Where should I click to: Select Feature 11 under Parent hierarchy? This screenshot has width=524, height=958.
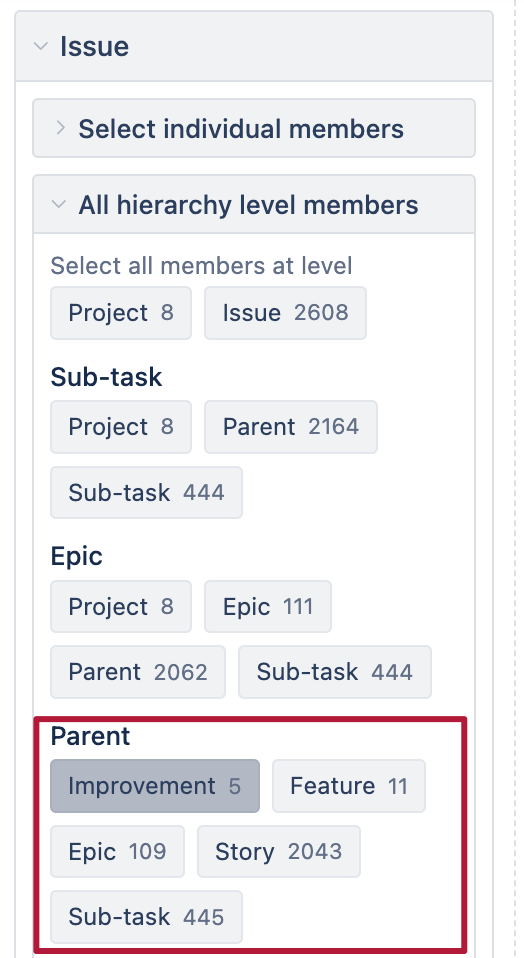(x=349, y=786)
